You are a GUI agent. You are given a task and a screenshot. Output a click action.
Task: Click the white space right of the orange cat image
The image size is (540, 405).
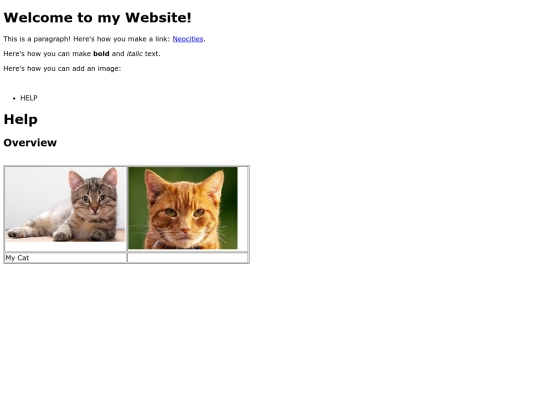(x=242, y=208)
